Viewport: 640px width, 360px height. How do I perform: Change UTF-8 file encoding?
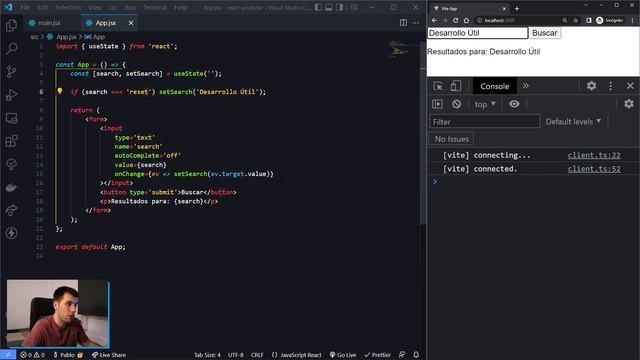pyautogui.click(x=236, y=355)
